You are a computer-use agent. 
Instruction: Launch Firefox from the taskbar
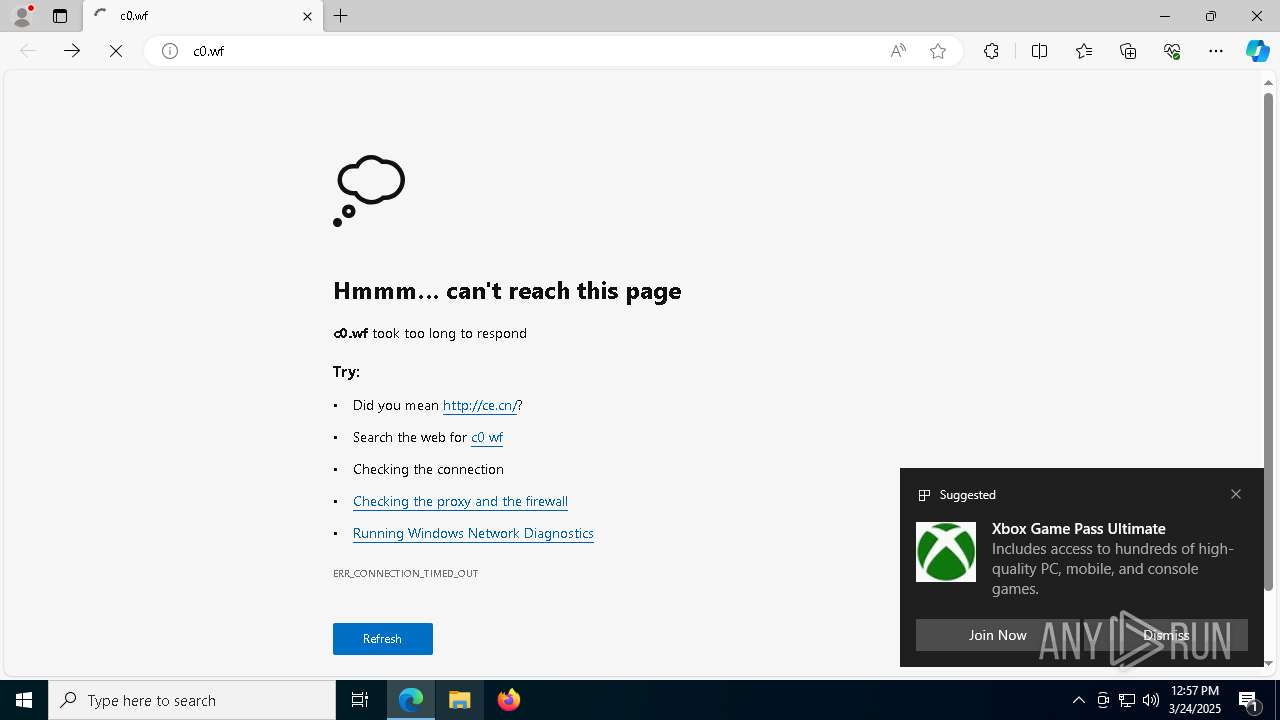[509, 700]
